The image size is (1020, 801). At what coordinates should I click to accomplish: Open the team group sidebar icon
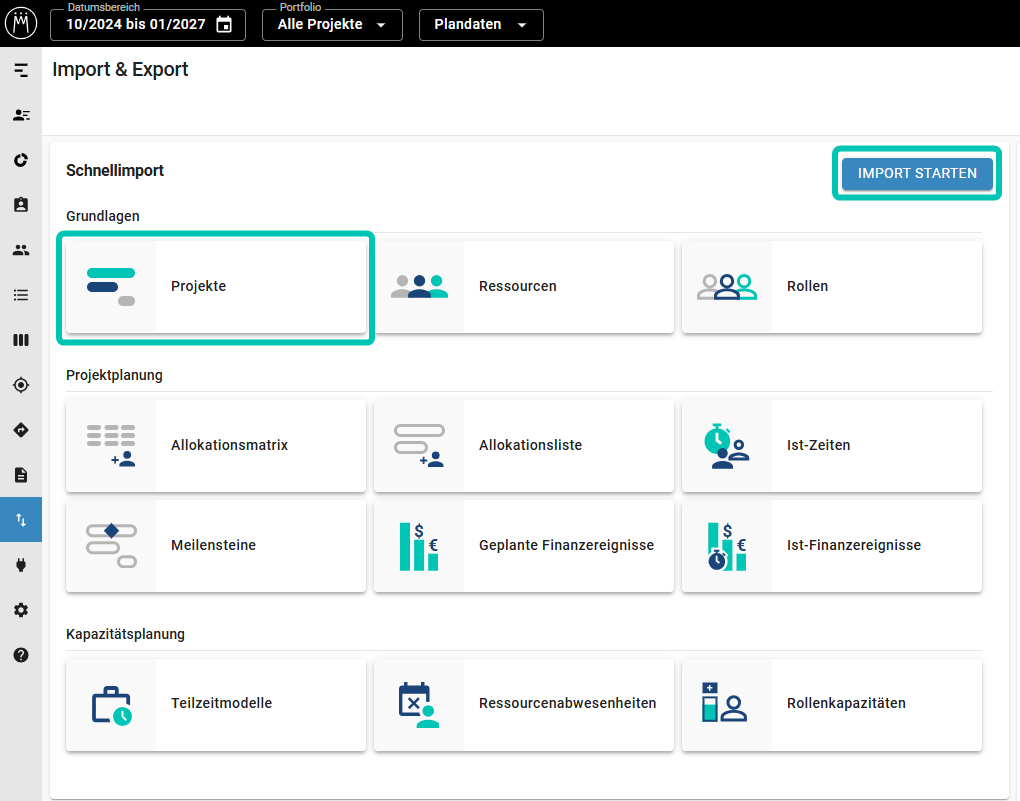[x=21, y=250]
